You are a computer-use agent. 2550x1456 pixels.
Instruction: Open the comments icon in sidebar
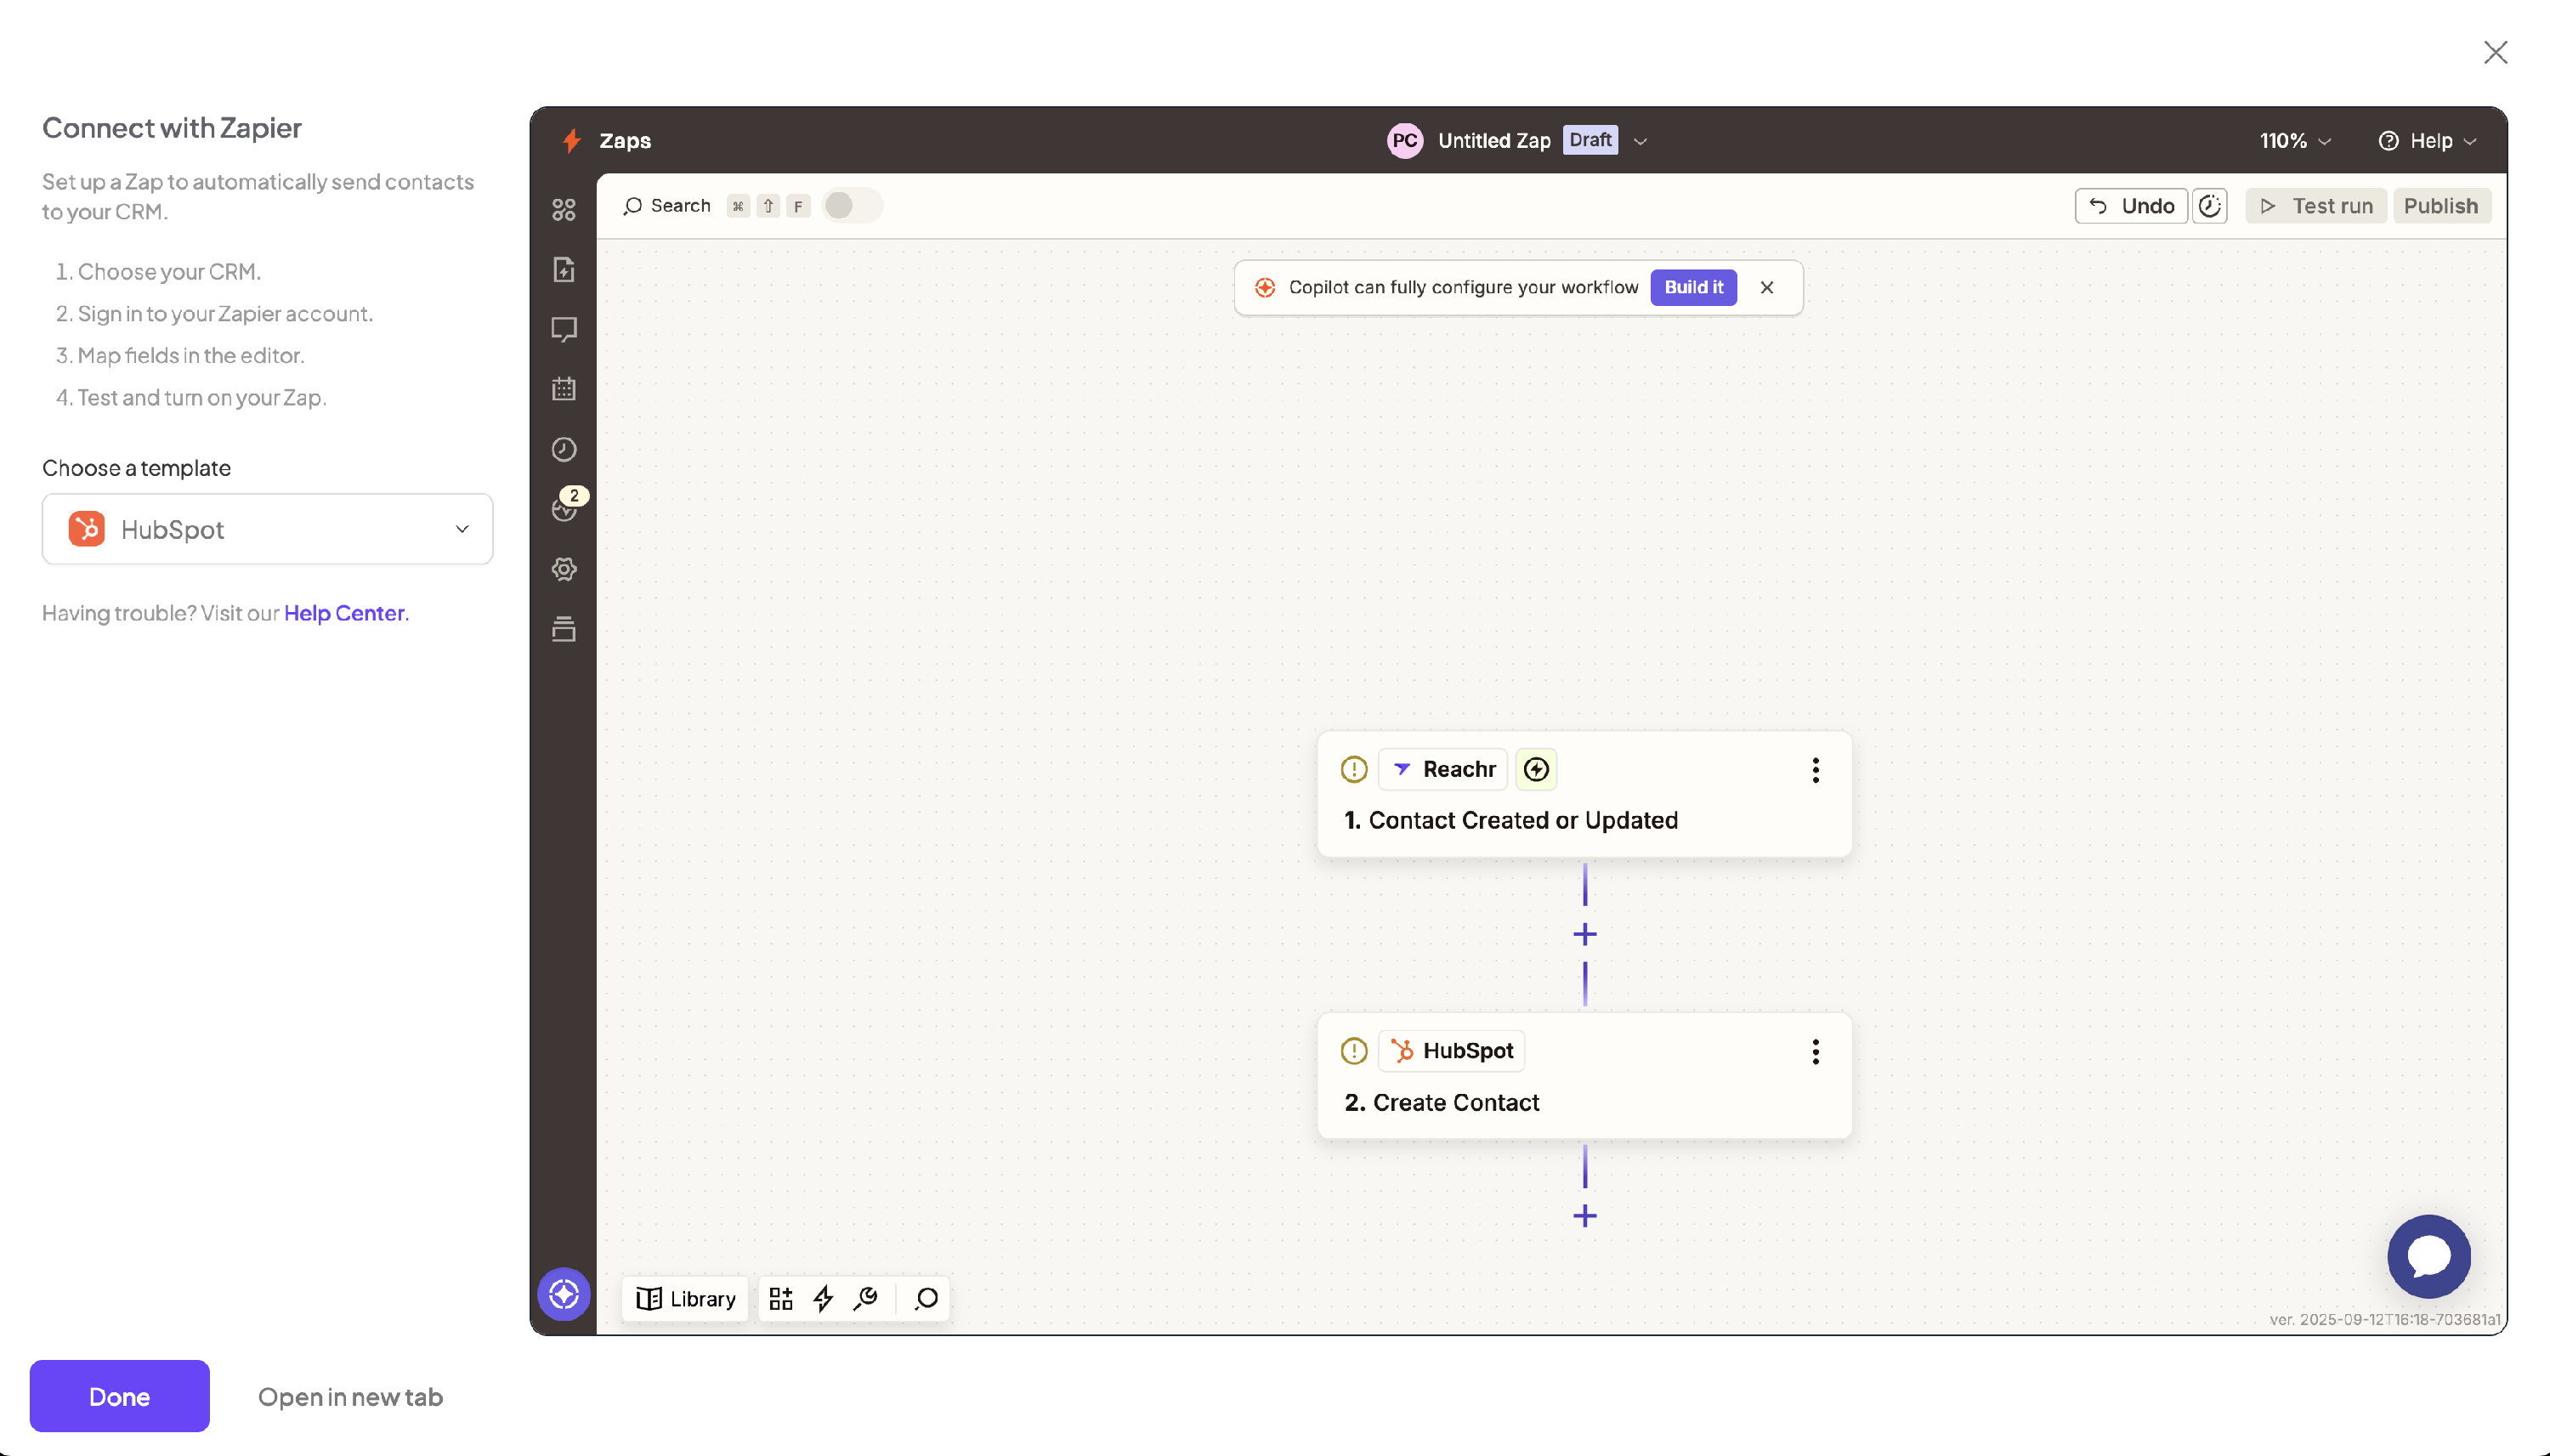(x=564, y=329)
